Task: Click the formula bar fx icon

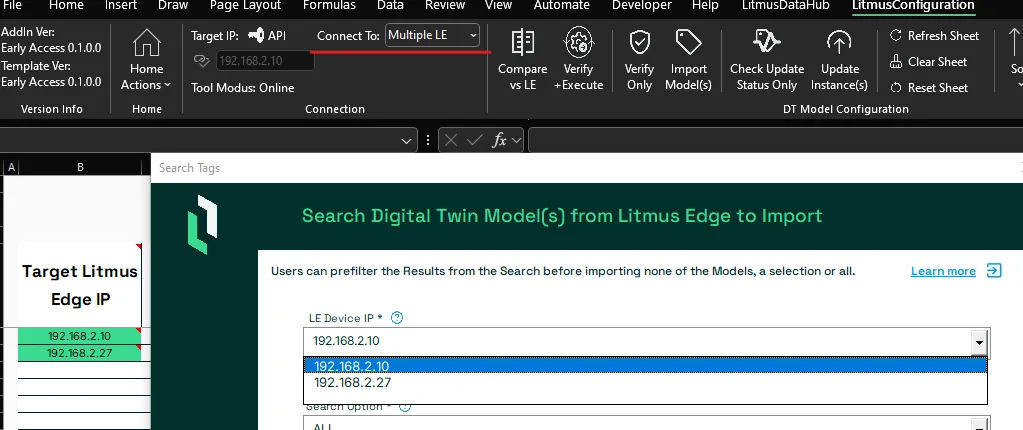Action: click(500, 140)
